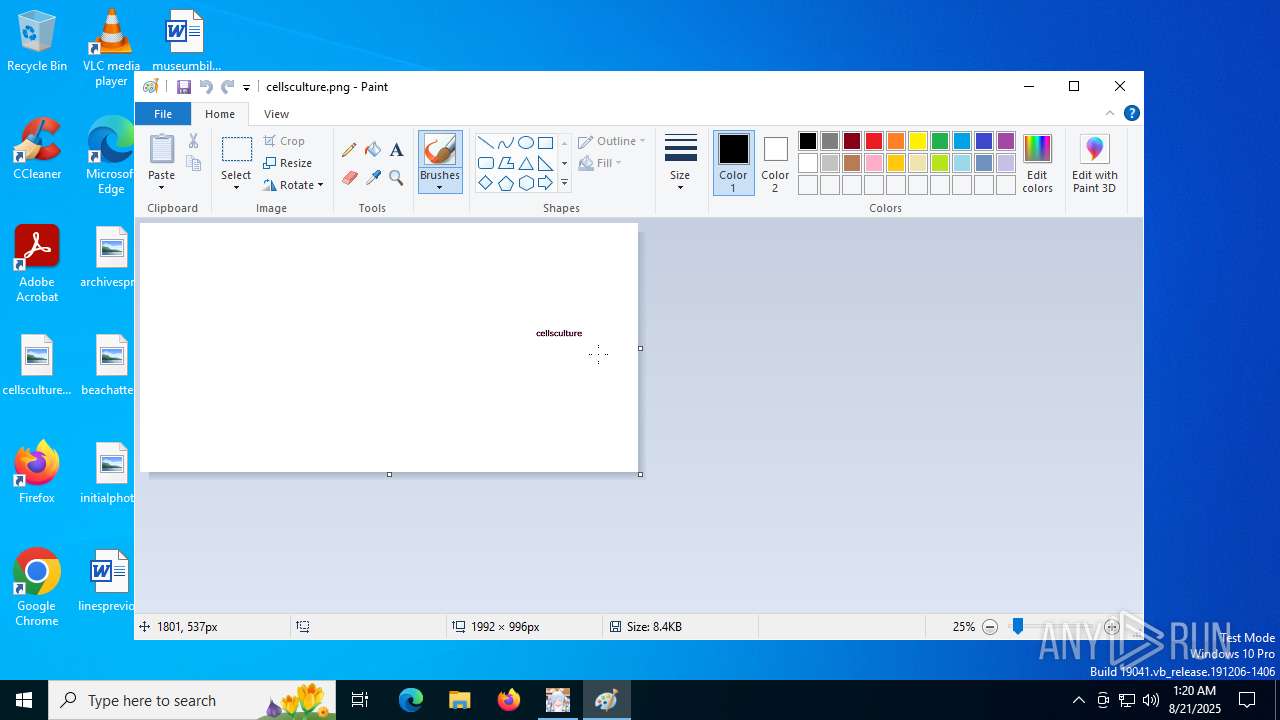Switch to the View tab

[x=276, y=114]
